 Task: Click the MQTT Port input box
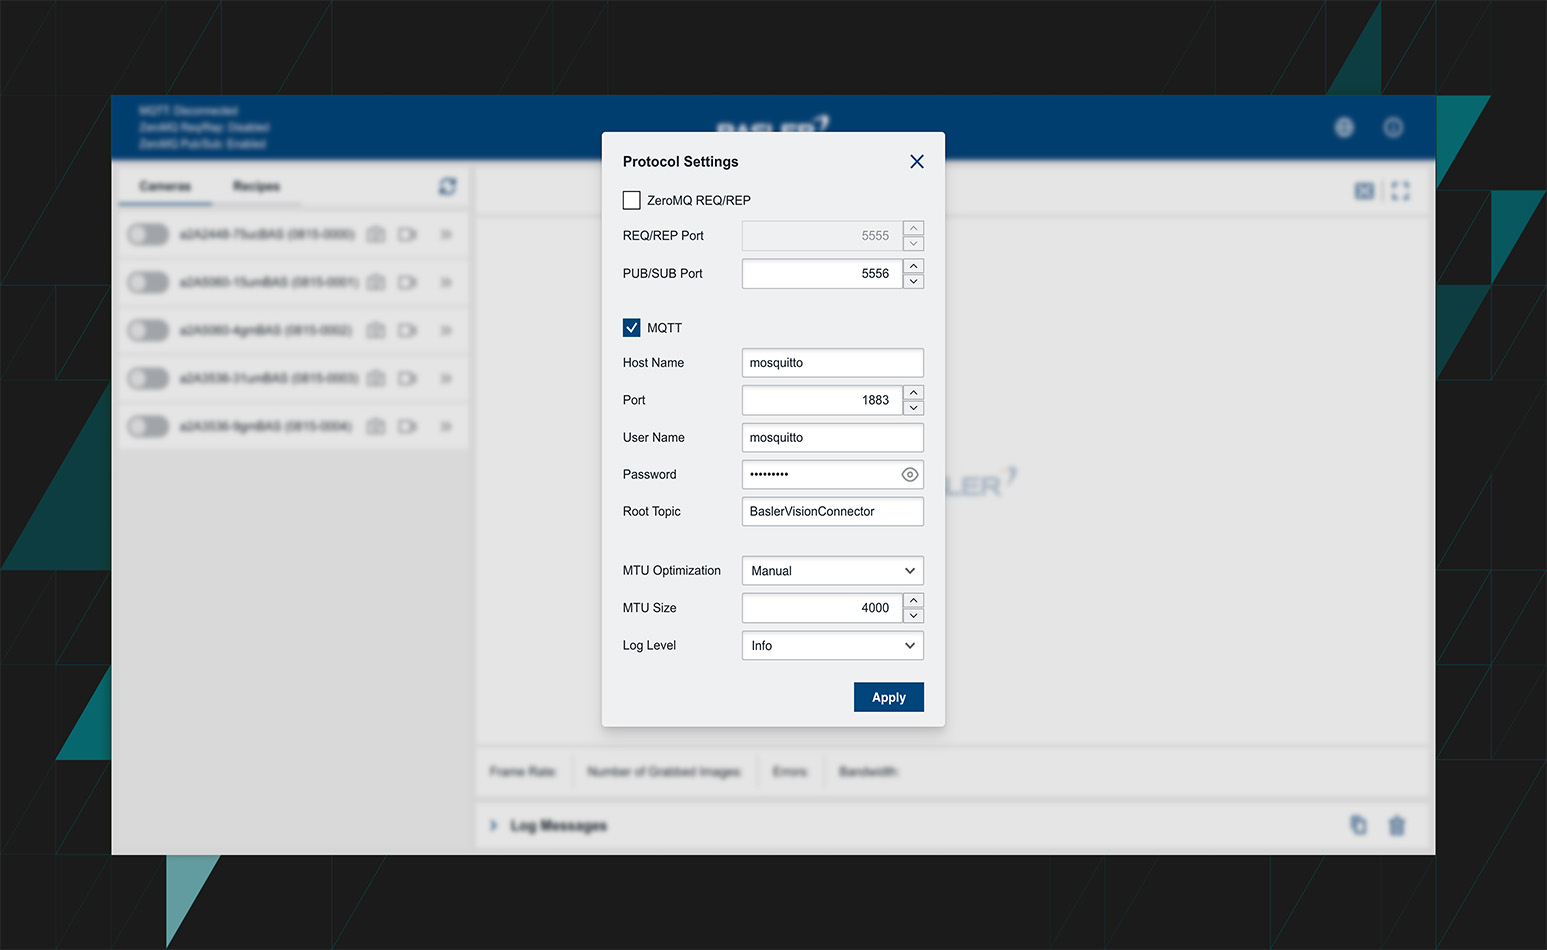pyautogui.click(x=822, y=400)
